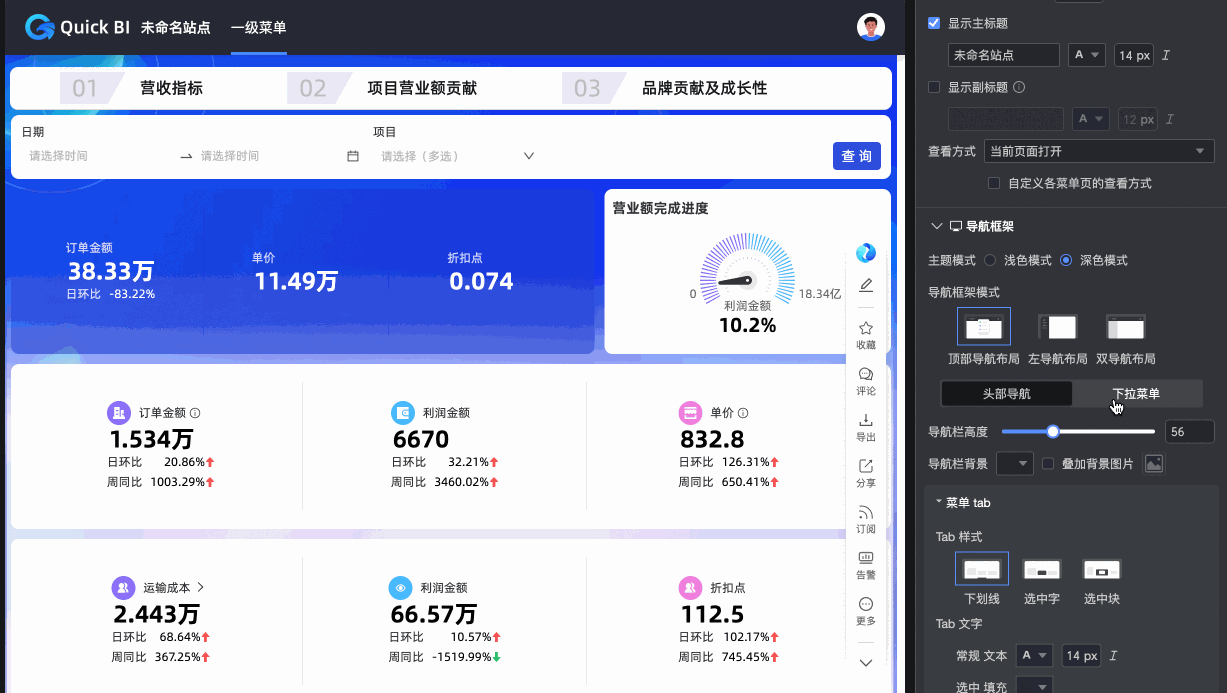Toggle italic for the main title text
Image resolution: width=1227 pixels, height=693 pixels.
click(1166, 55)
